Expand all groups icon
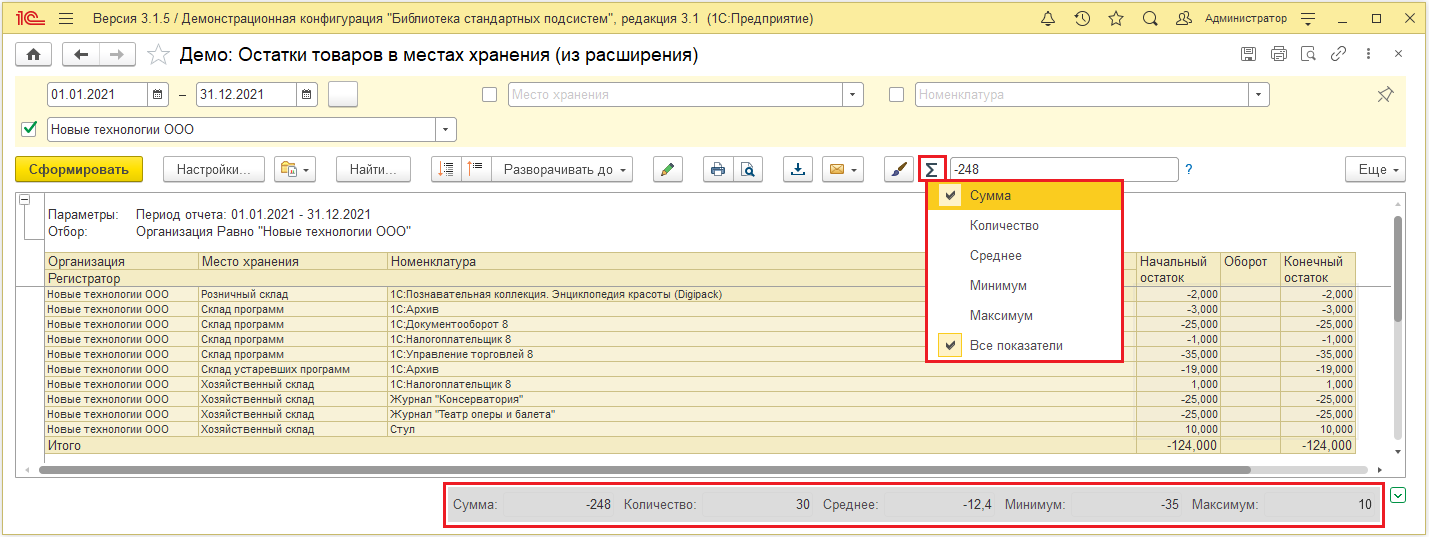Viewport: 1429px width, 537px height. pyautogui.click(x=476, y=169)
